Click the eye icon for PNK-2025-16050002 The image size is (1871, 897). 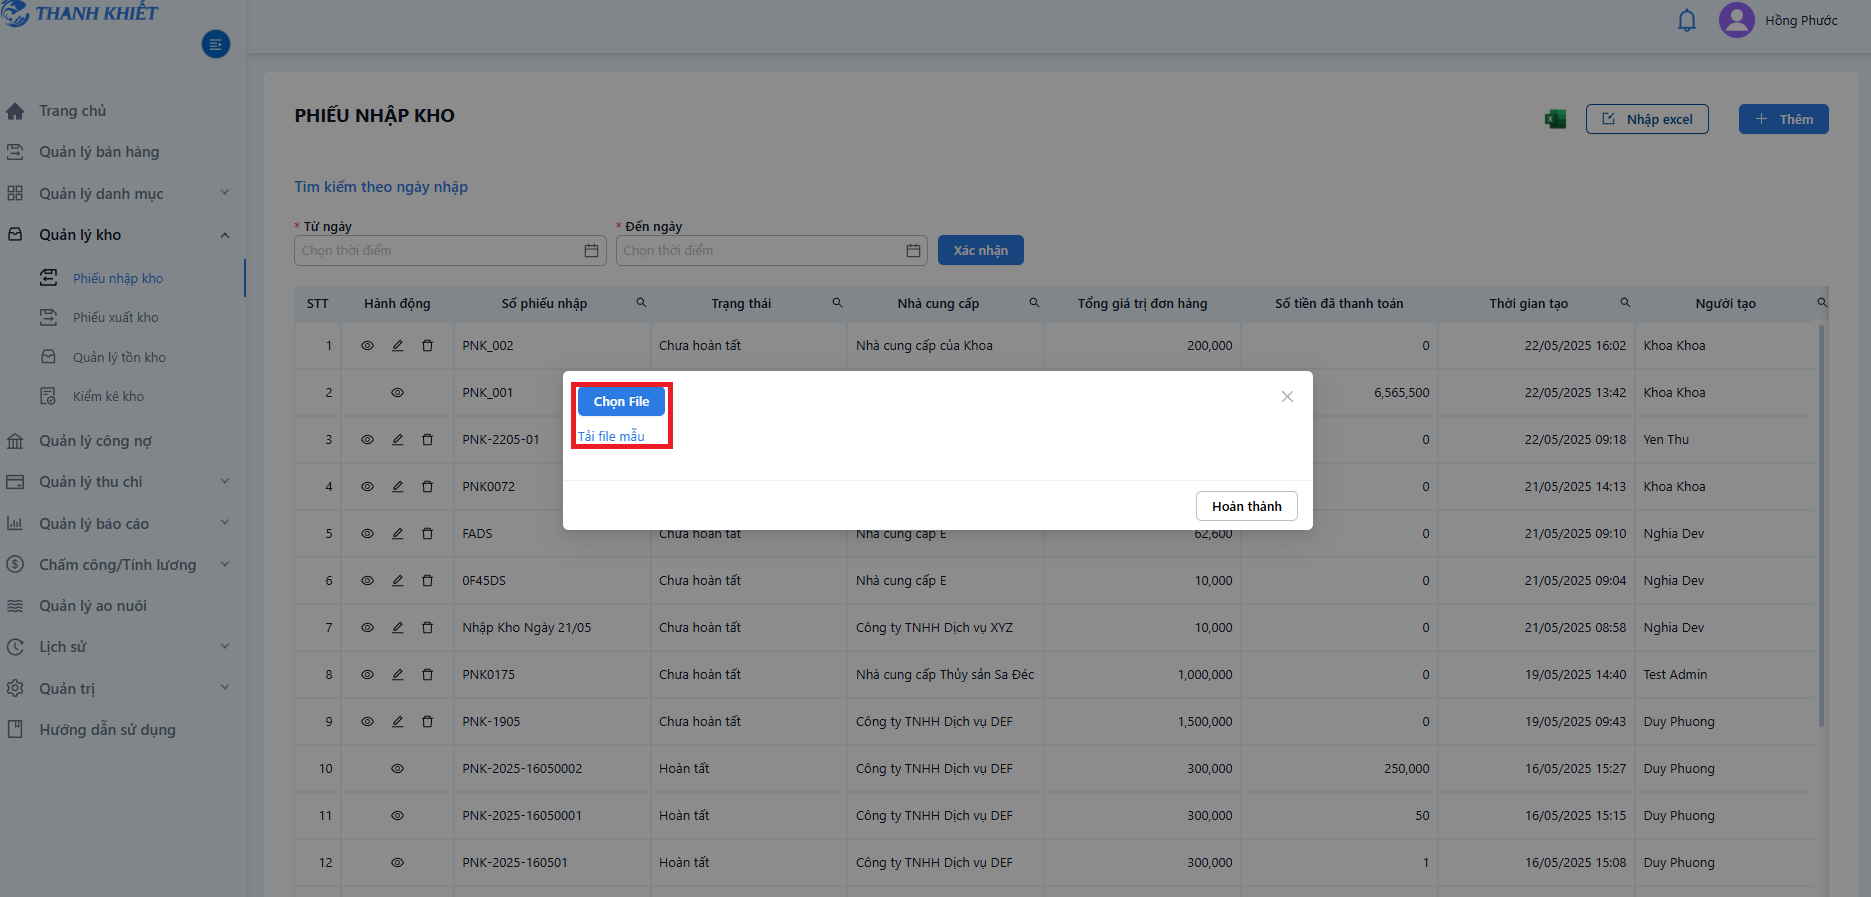click(x=397, y=768)
